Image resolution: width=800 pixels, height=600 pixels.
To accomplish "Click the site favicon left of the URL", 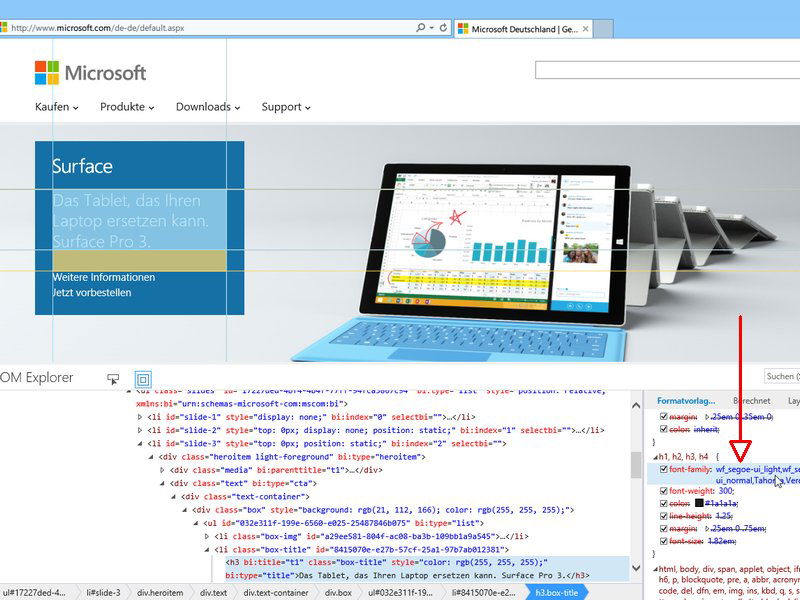I will [x=3, y=28].
